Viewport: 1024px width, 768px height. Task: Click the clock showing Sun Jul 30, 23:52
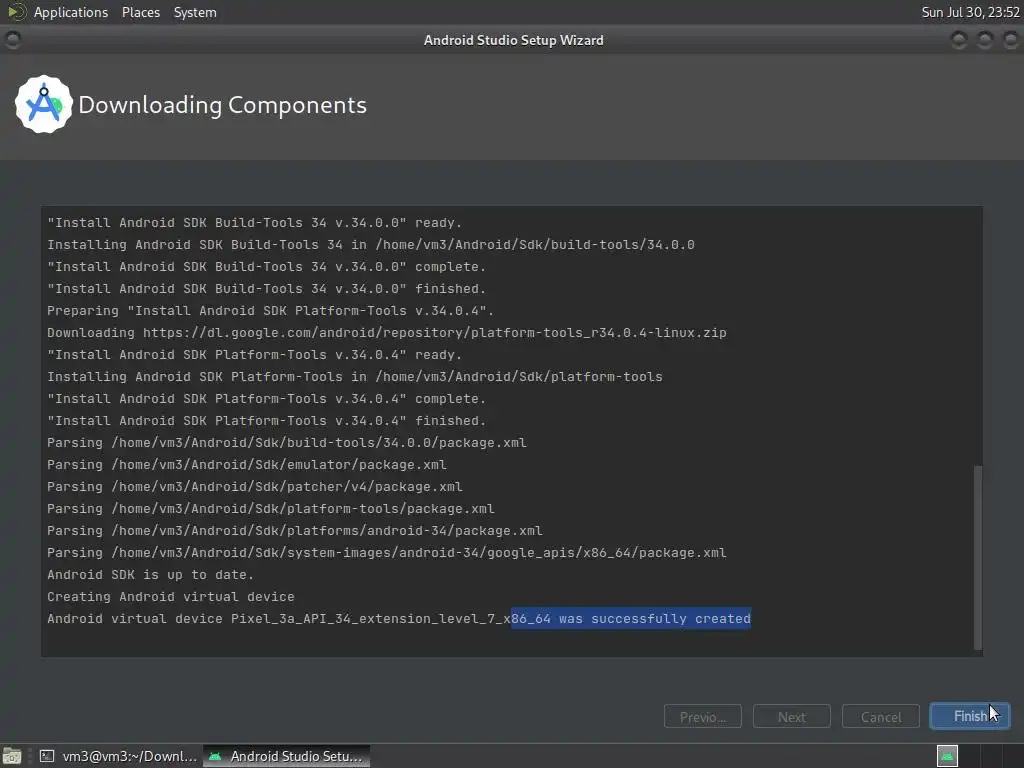point(970,12)
